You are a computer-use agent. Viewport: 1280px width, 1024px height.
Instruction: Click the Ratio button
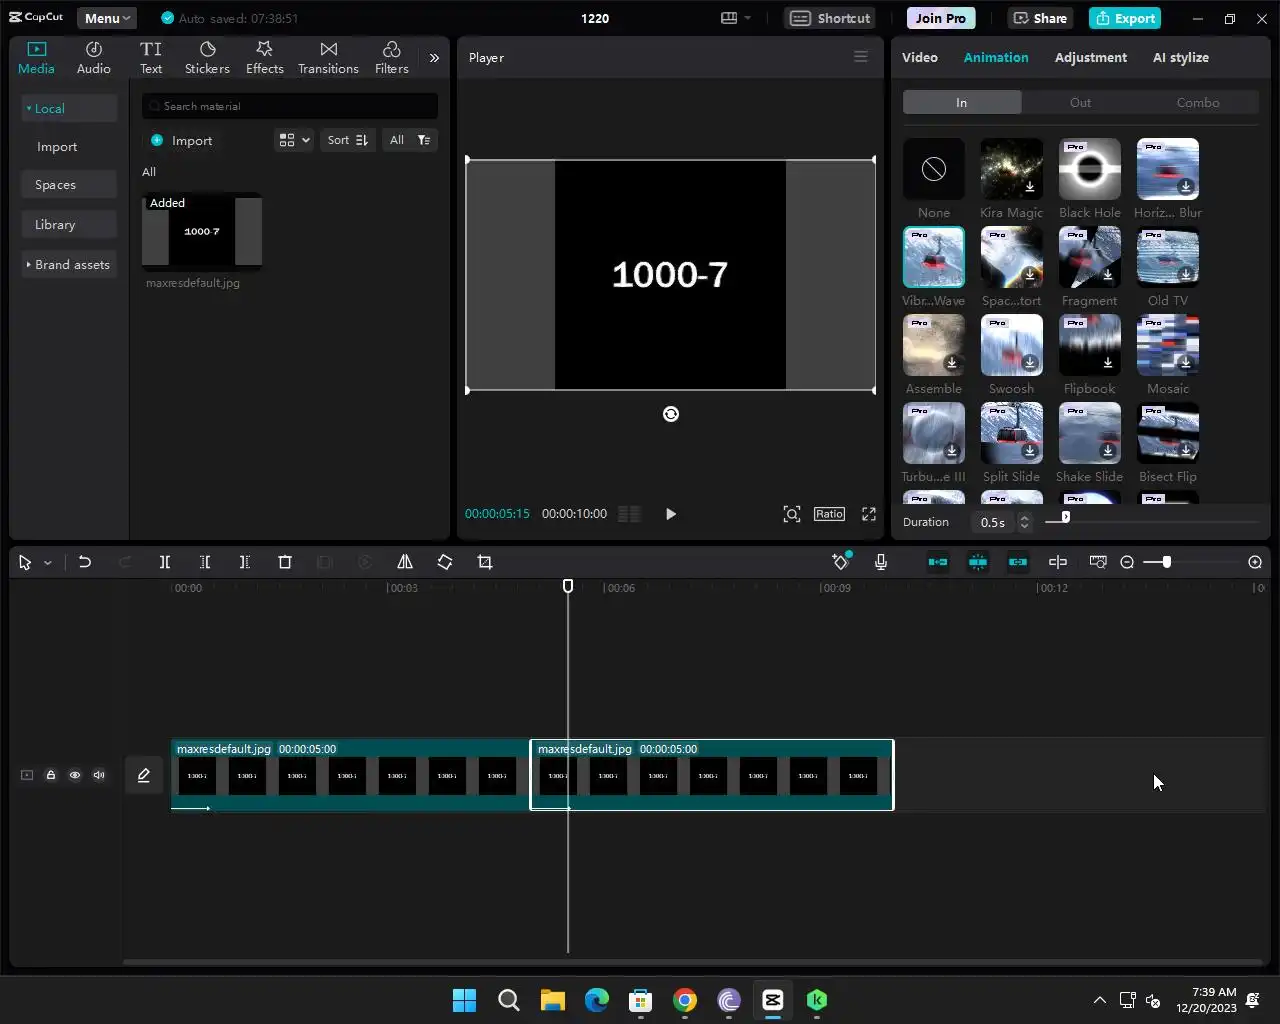pos(829,514)
